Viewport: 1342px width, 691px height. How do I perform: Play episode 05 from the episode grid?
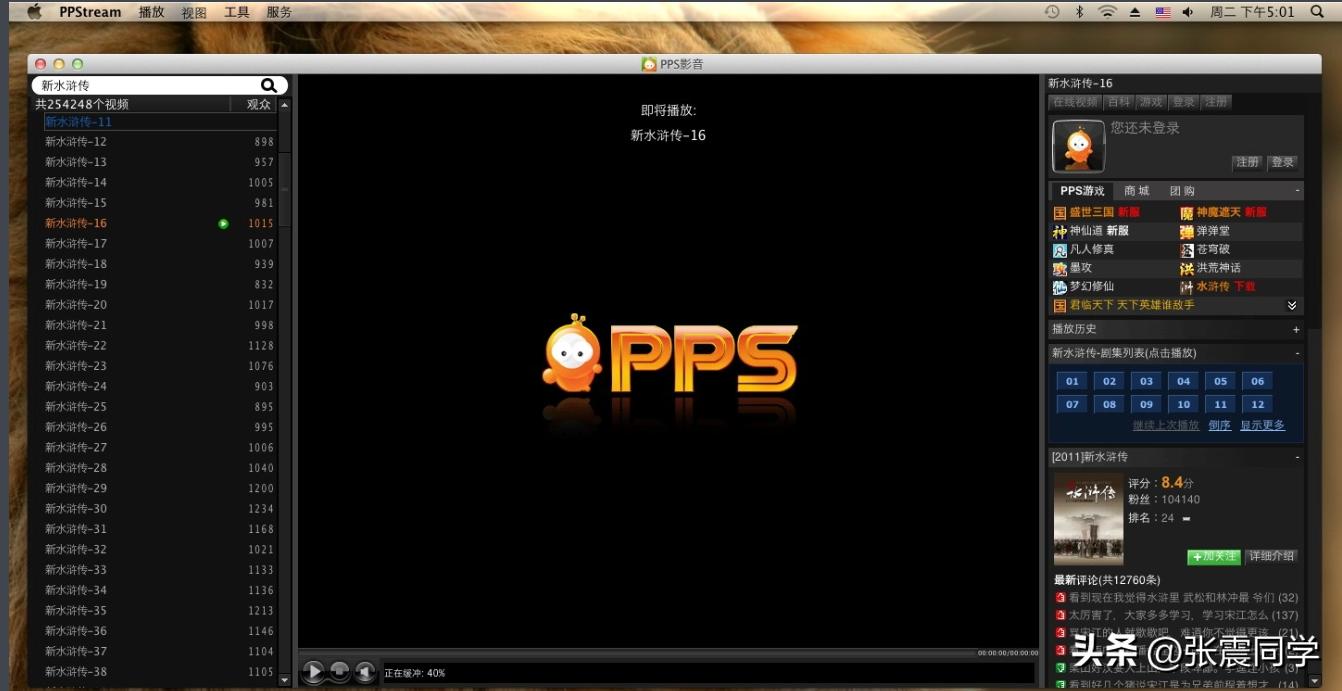[1220, 381]
